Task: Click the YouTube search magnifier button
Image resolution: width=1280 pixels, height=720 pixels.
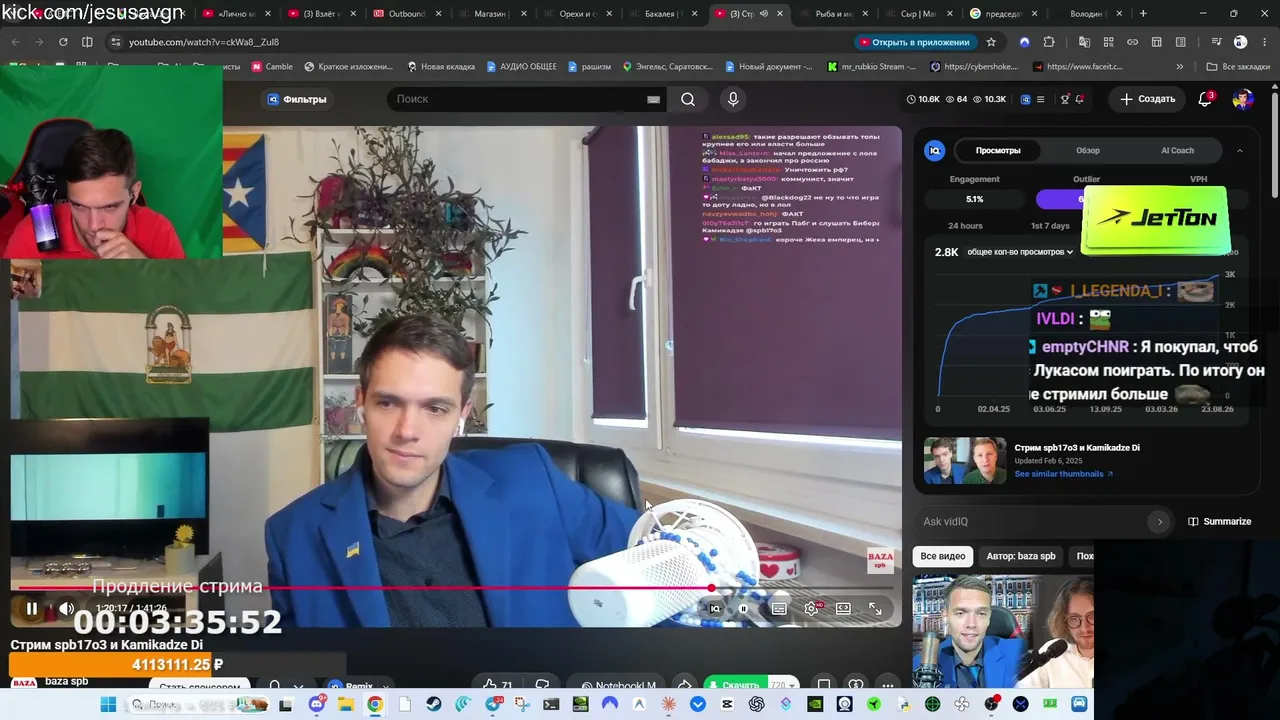Action: click(x=688, y=99)
